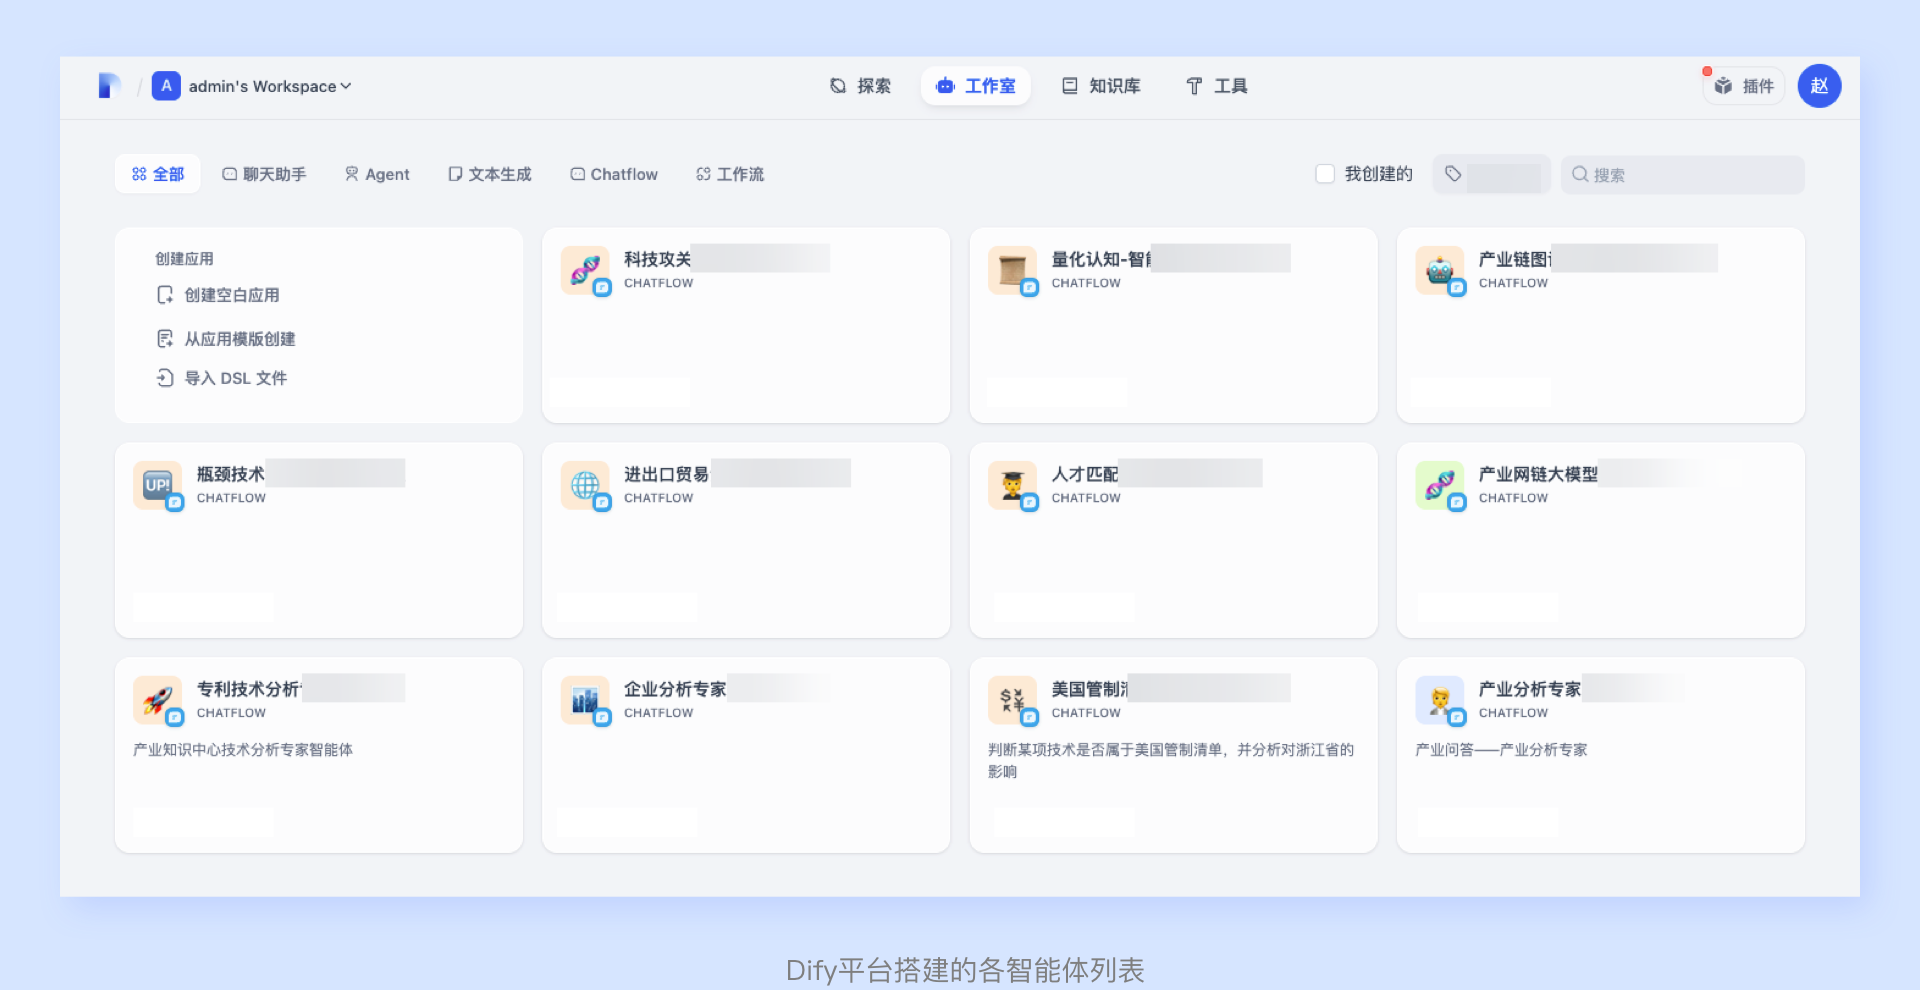Select the 全部 filter tab
This screenshot has height=990, width=1920.
[158, 174]
